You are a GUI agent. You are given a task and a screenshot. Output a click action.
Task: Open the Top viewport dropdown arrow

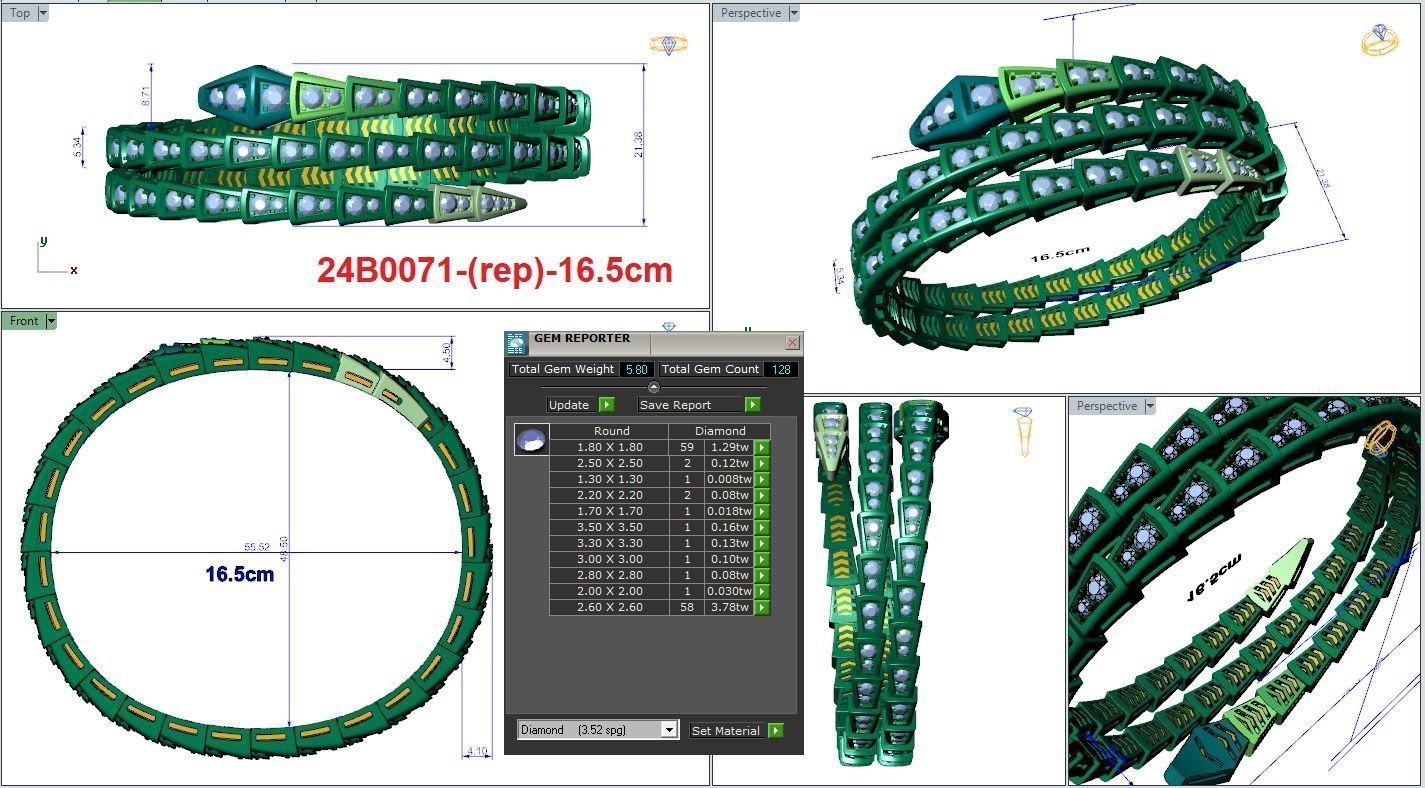tap(43, 13)
